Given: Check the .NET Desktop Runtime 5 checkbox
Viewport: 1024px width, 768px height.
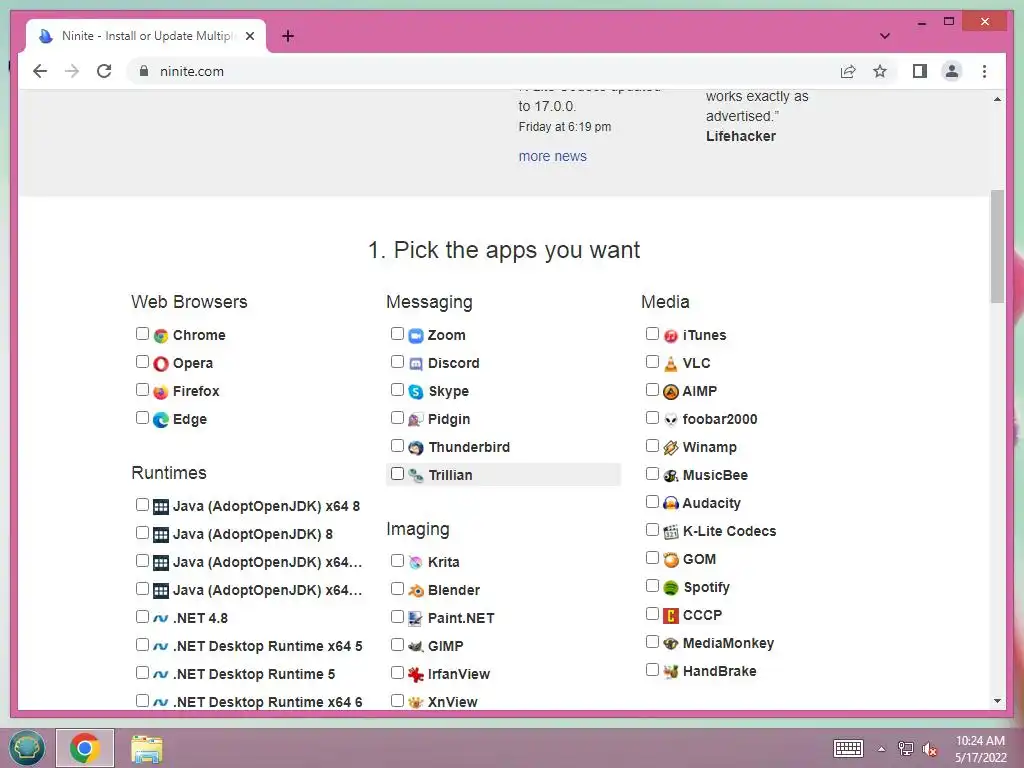Looking at the screenshot, I should tap(142, 673).
